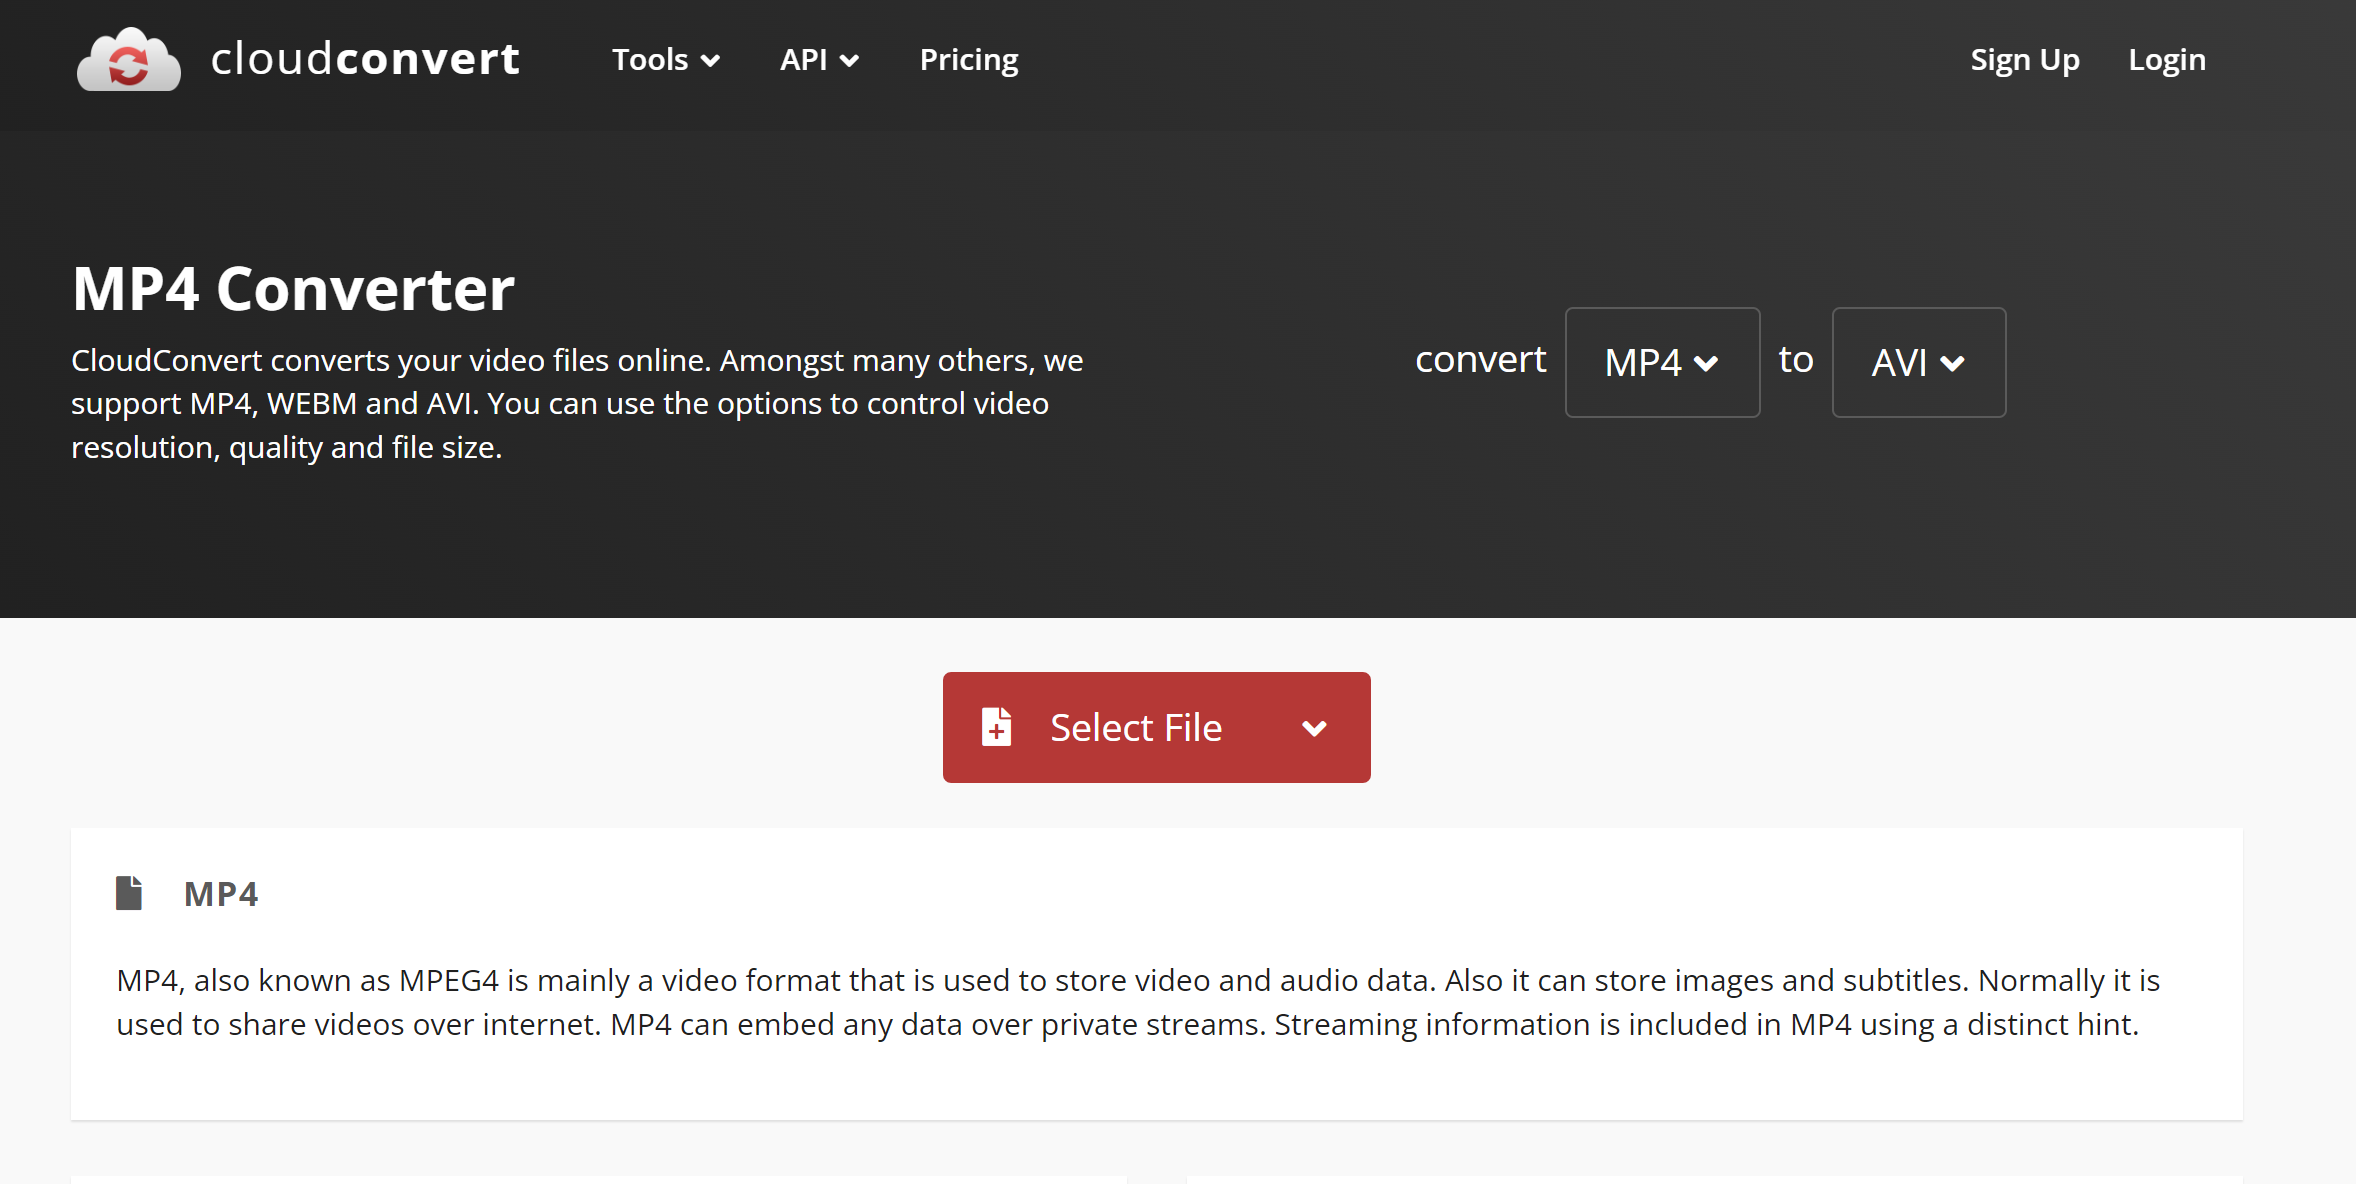The image size is (2356, 1184).
Task: Click the chevron icon next to API
Action: click(x=850, y=61)
